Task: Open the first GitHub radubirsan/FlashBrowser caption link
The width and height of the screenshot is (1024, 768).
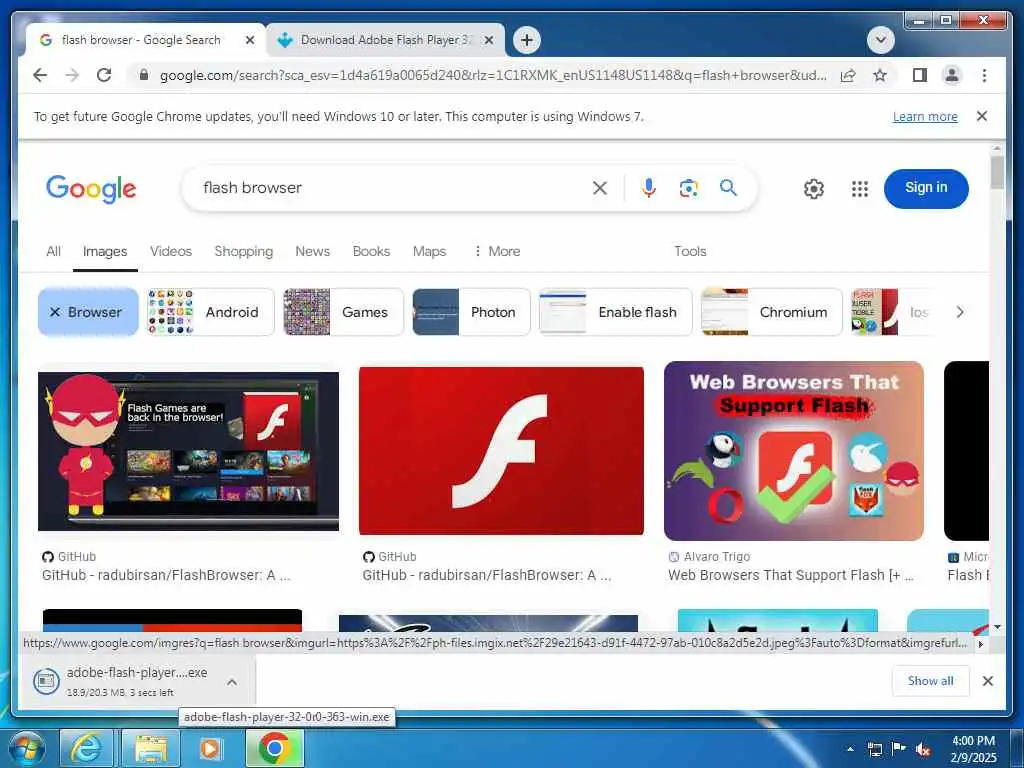Action: 167,575
